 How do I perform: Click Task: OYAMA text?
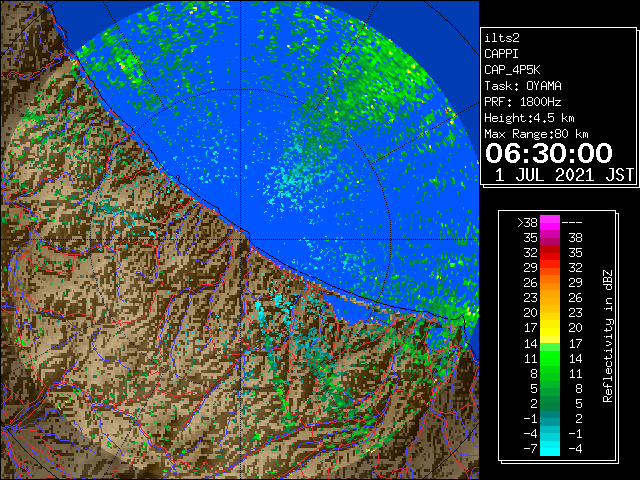pyautogui.click(x=523, y=86)
